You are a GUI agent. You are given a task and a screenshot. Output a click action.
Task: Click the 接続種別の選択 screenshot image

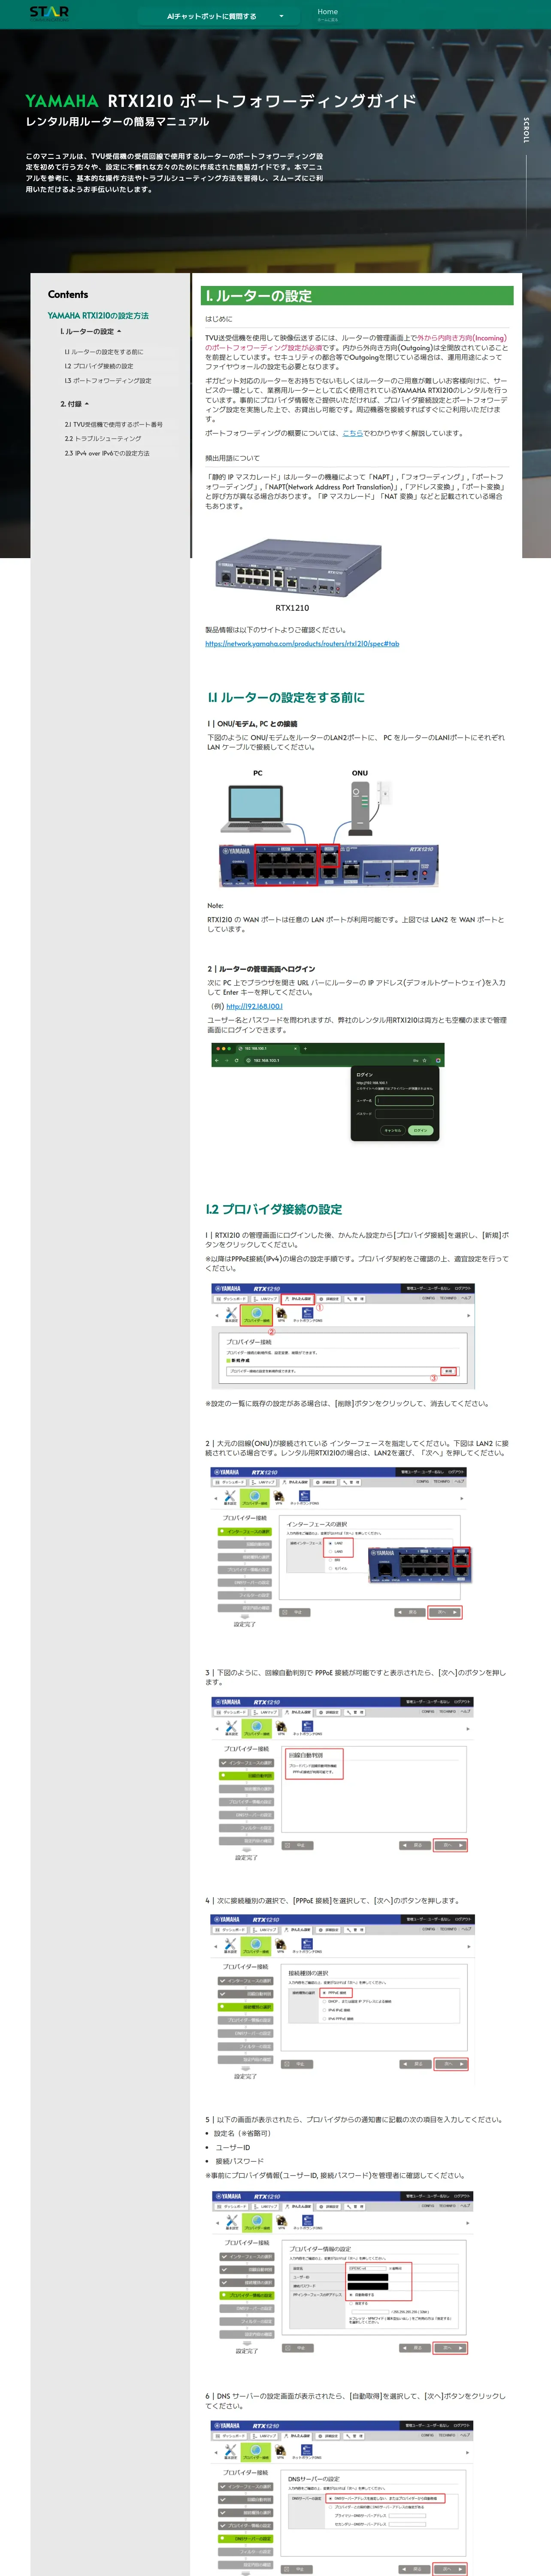coord(342,1998)
